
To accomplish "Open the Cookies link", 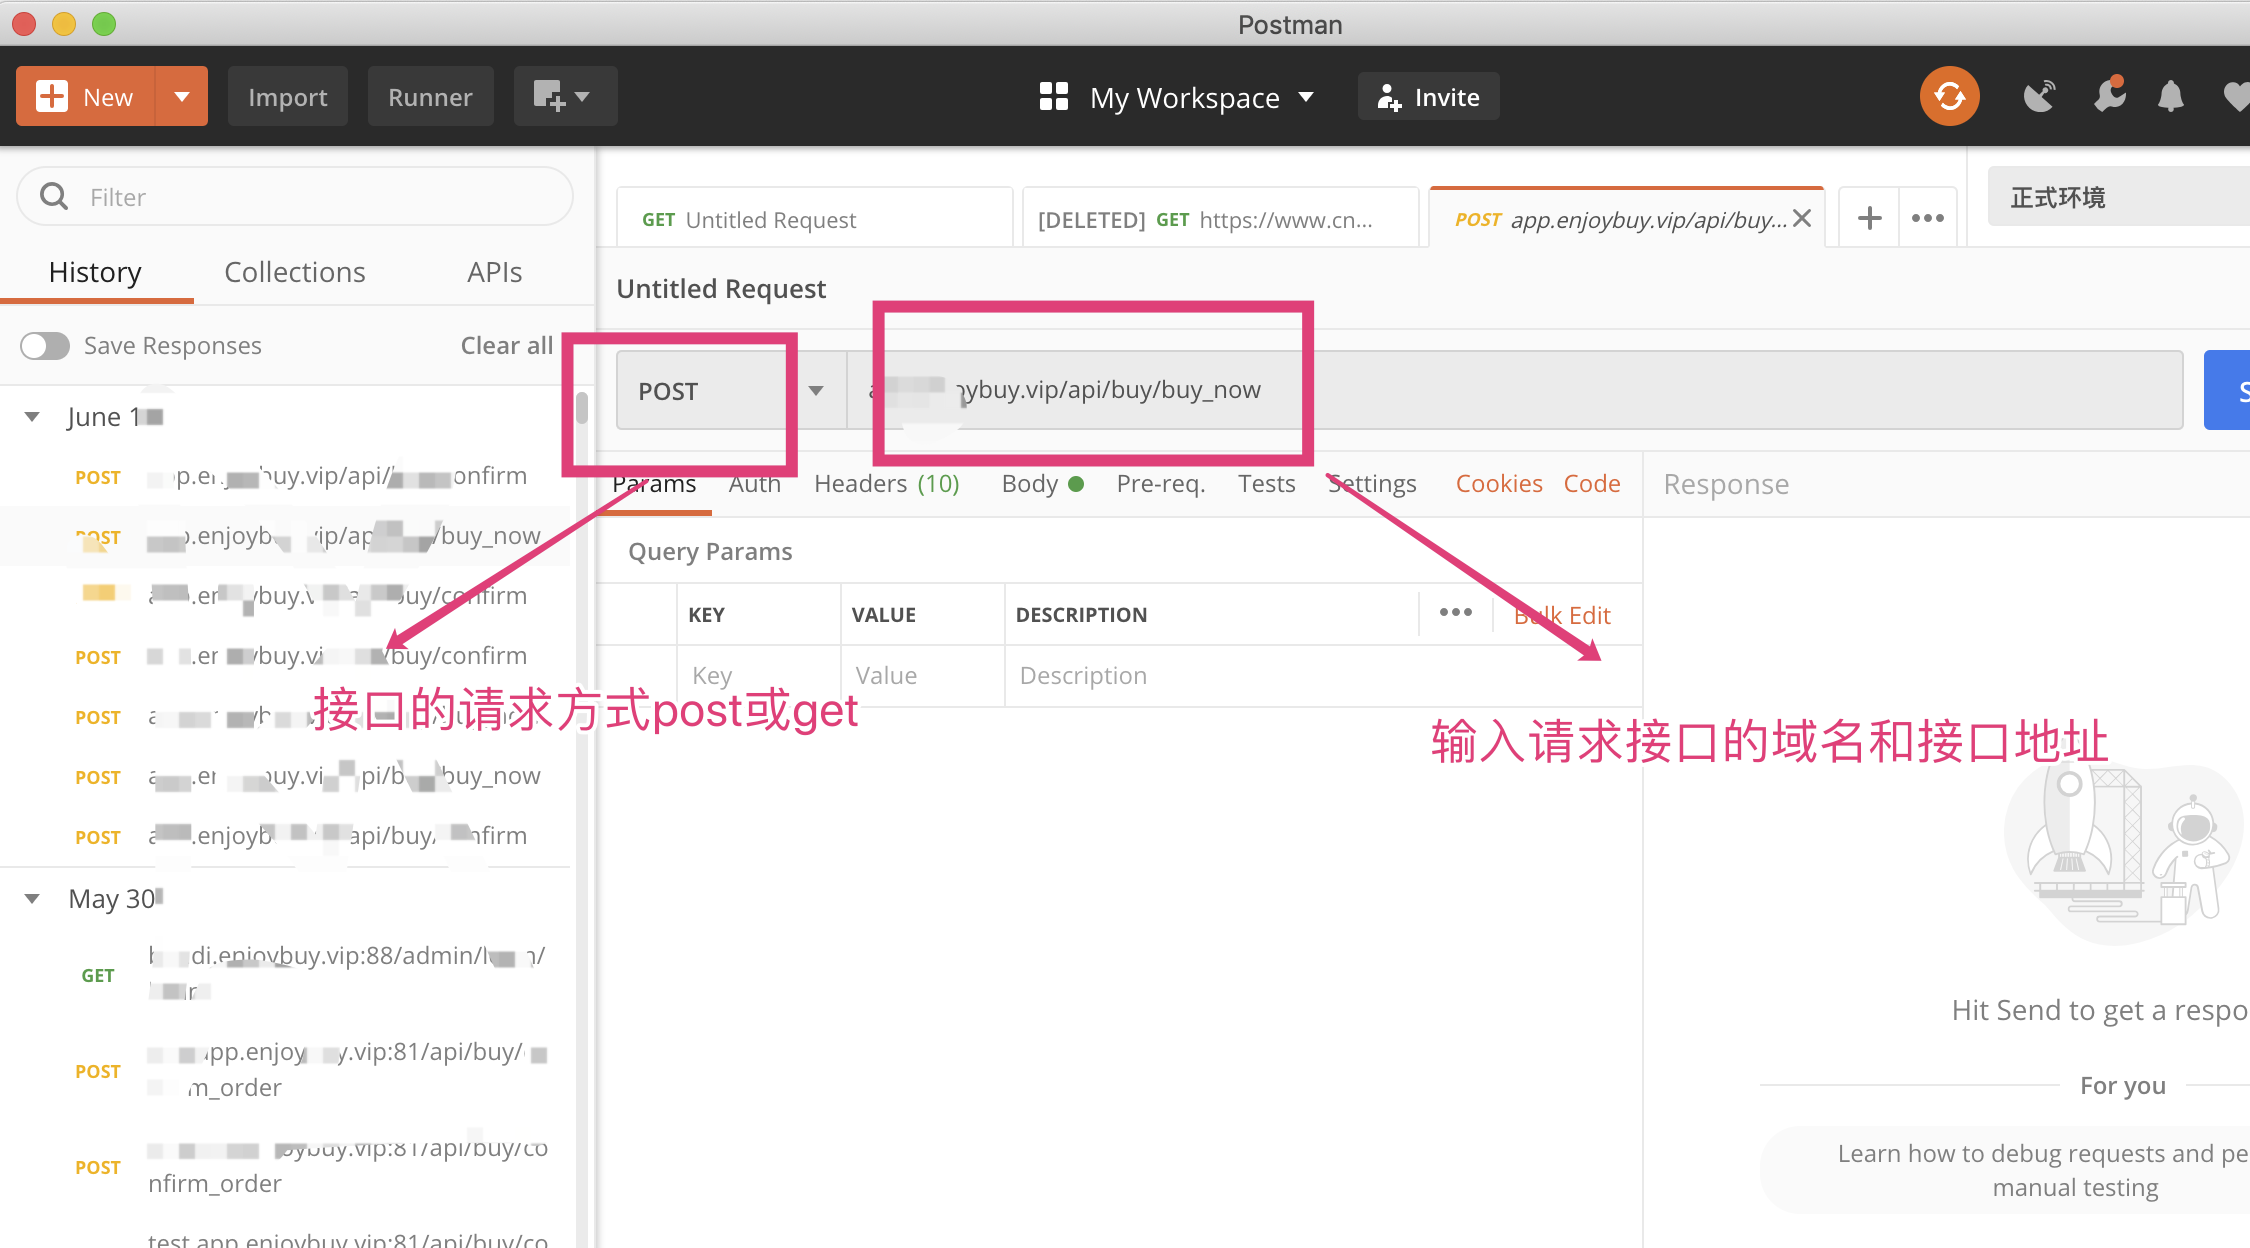I will click(1498, 484).
